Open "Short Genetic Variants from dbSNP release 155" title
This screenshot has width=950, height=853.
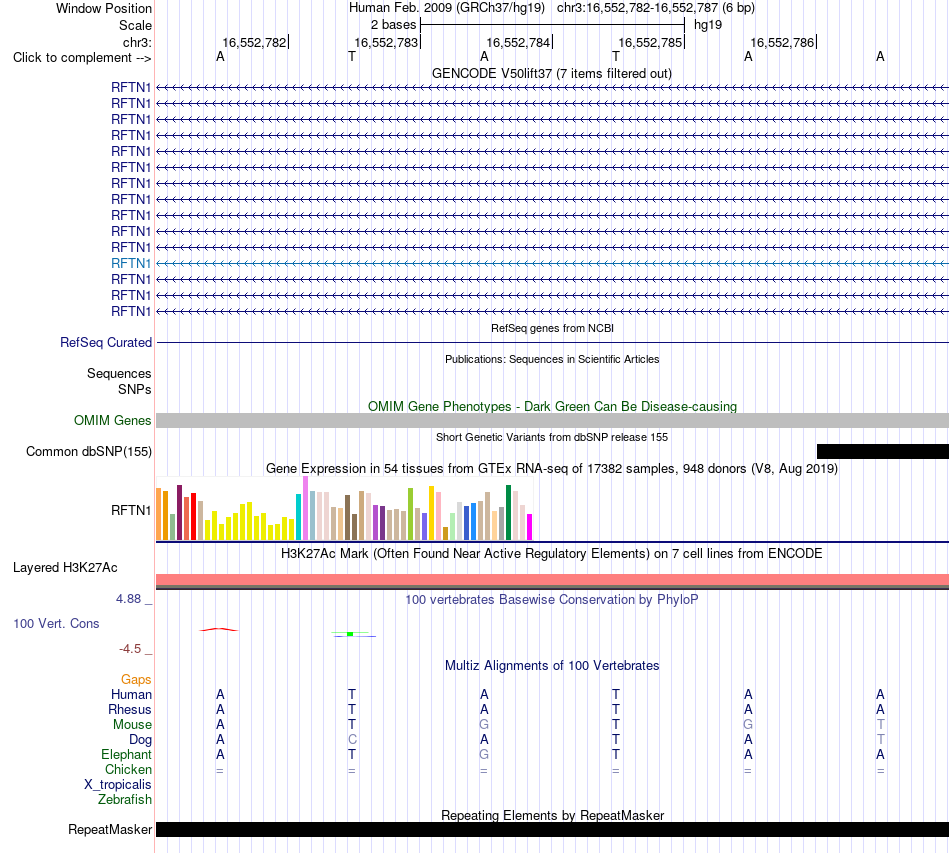pyautogui.click(x=552, y=437)
